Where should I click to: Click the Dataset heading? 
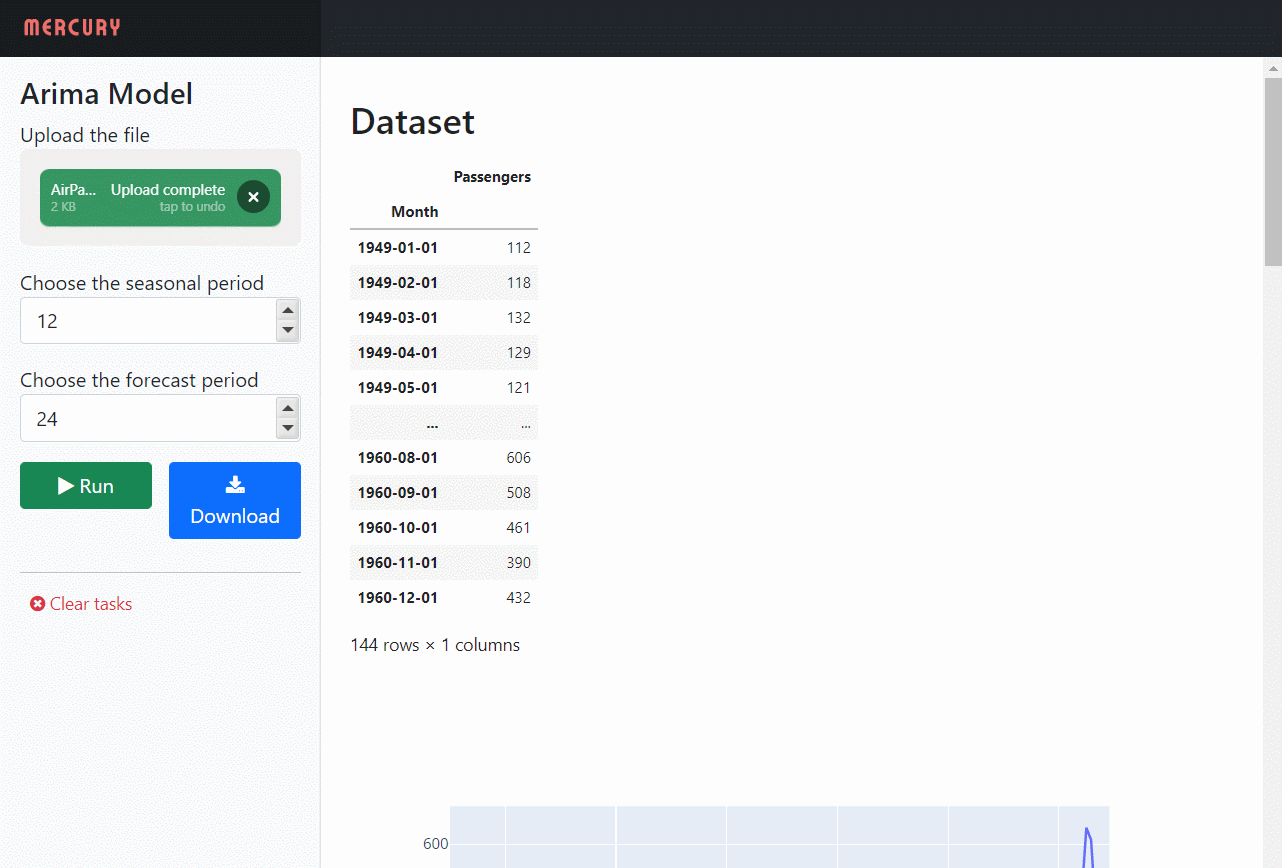tap(412, 122)
